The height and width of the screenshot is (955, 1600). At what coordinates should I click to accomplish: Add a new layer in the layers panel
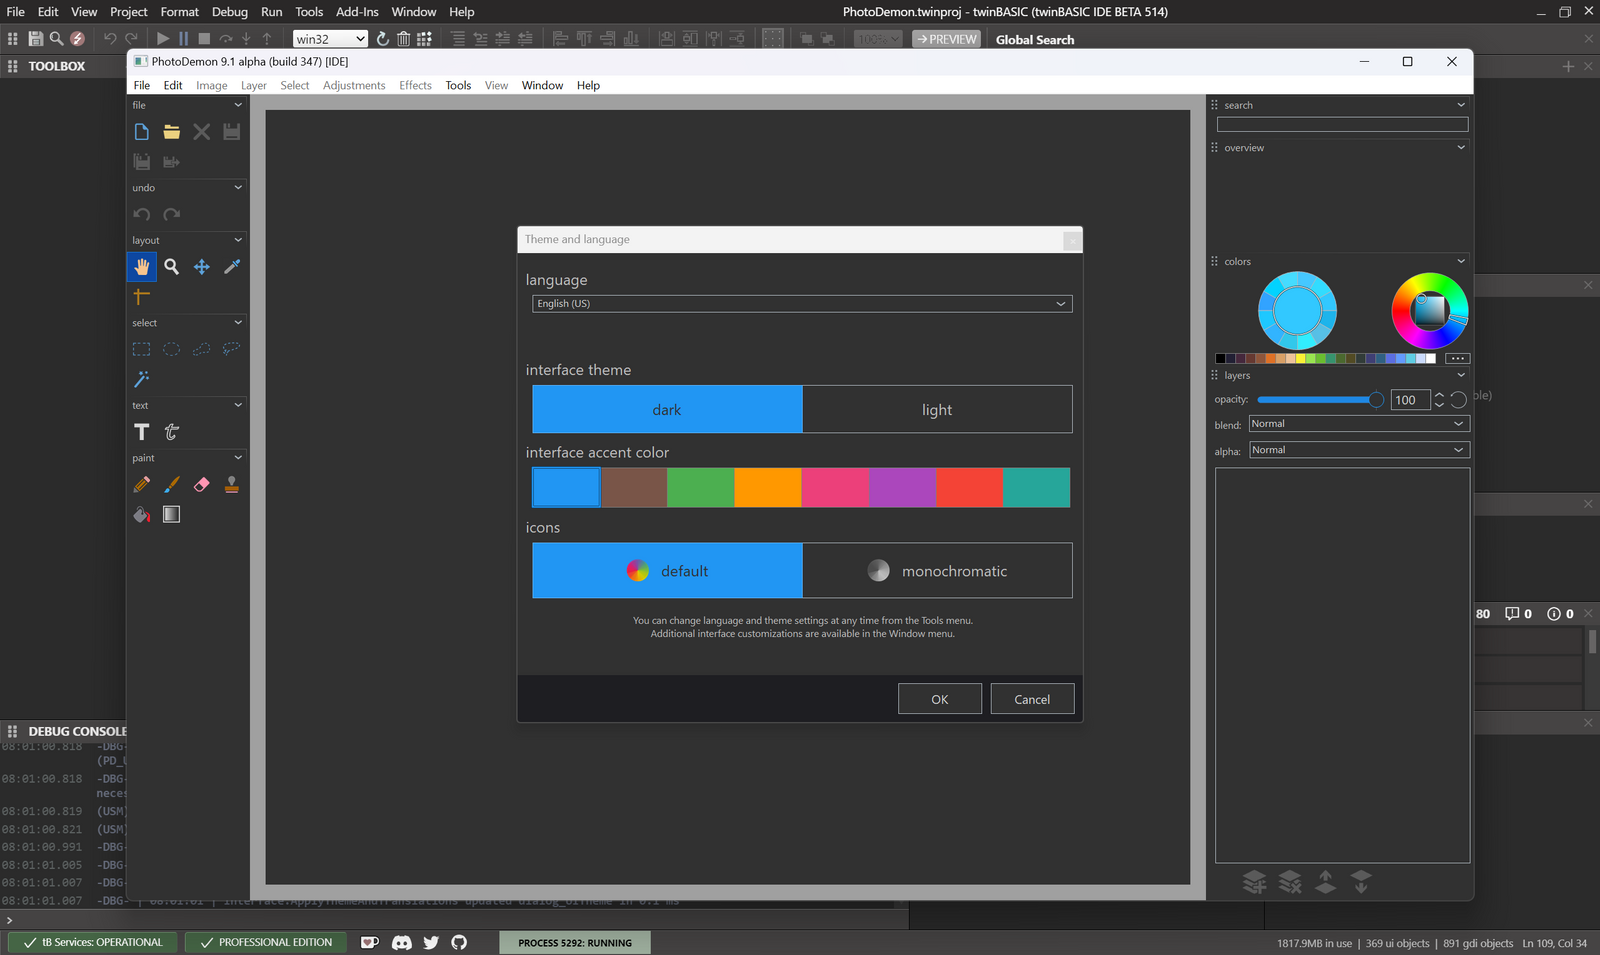tap(1255, 881)
